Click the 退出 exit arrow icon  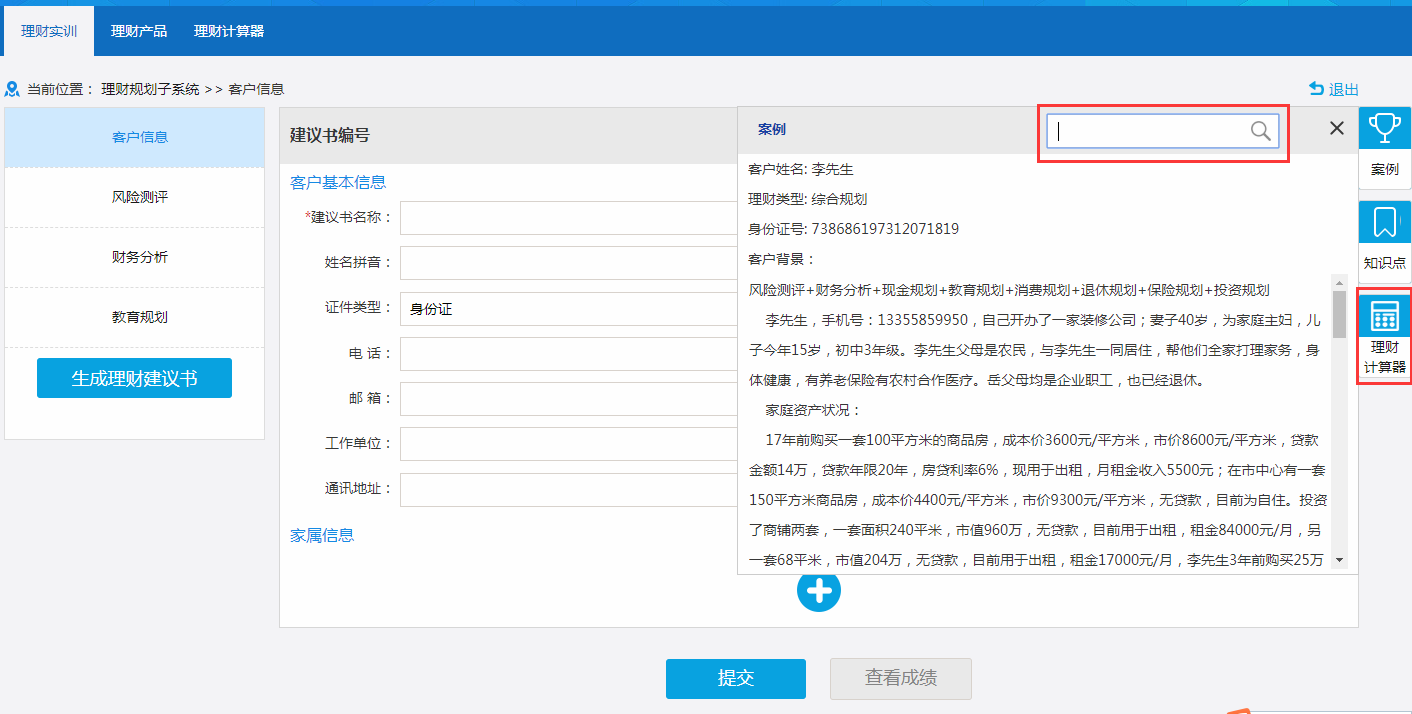tap(1317, 89)
